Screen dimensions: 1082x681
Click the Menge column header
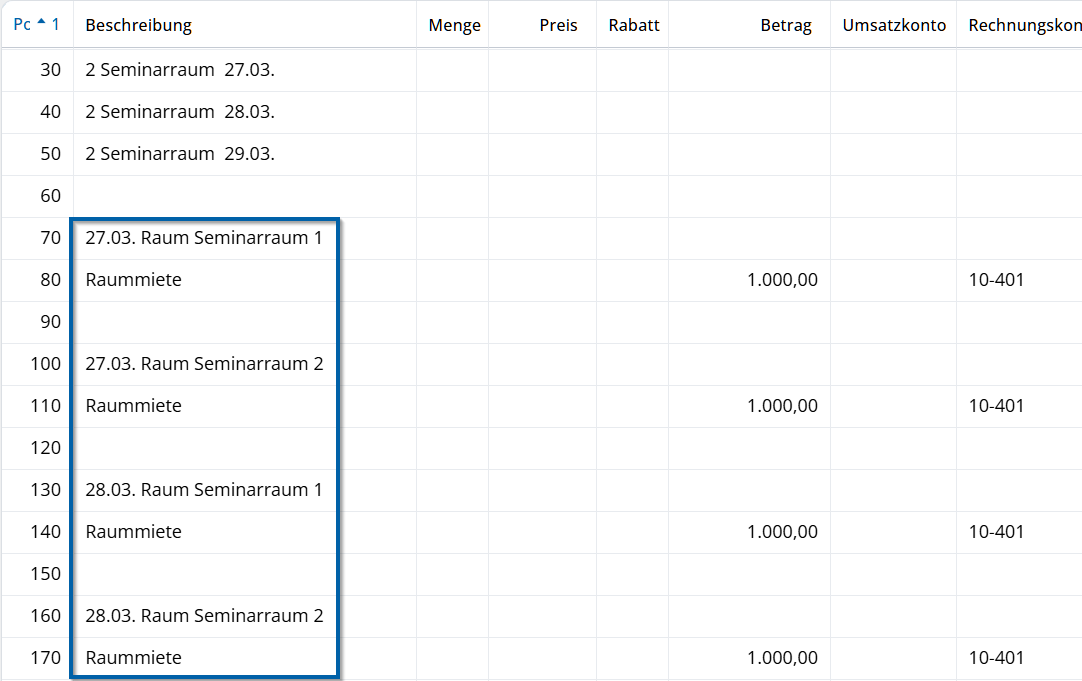pyautogui.click(x=454, y=25)
